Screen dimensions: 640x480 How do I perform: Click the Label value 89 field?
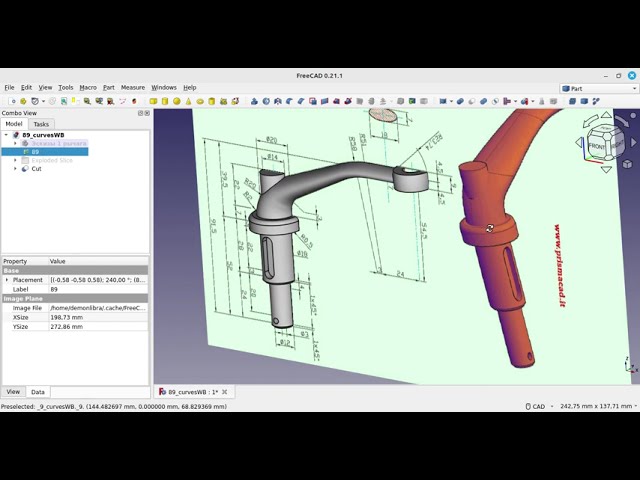(98, 289)
